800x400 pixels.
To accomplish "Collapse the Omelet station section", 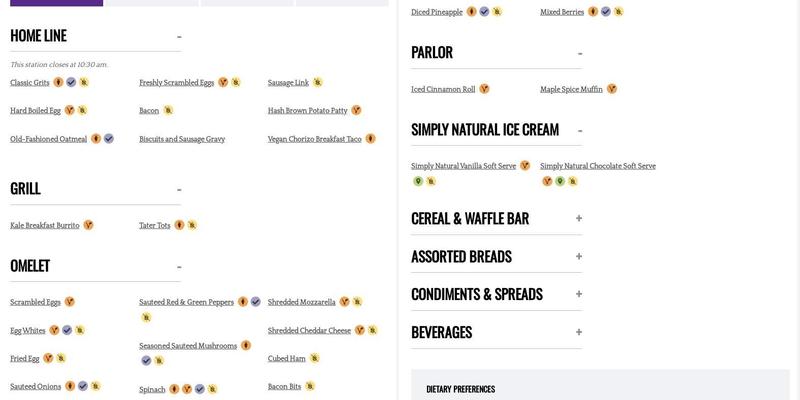I will (x=179, y=267).
